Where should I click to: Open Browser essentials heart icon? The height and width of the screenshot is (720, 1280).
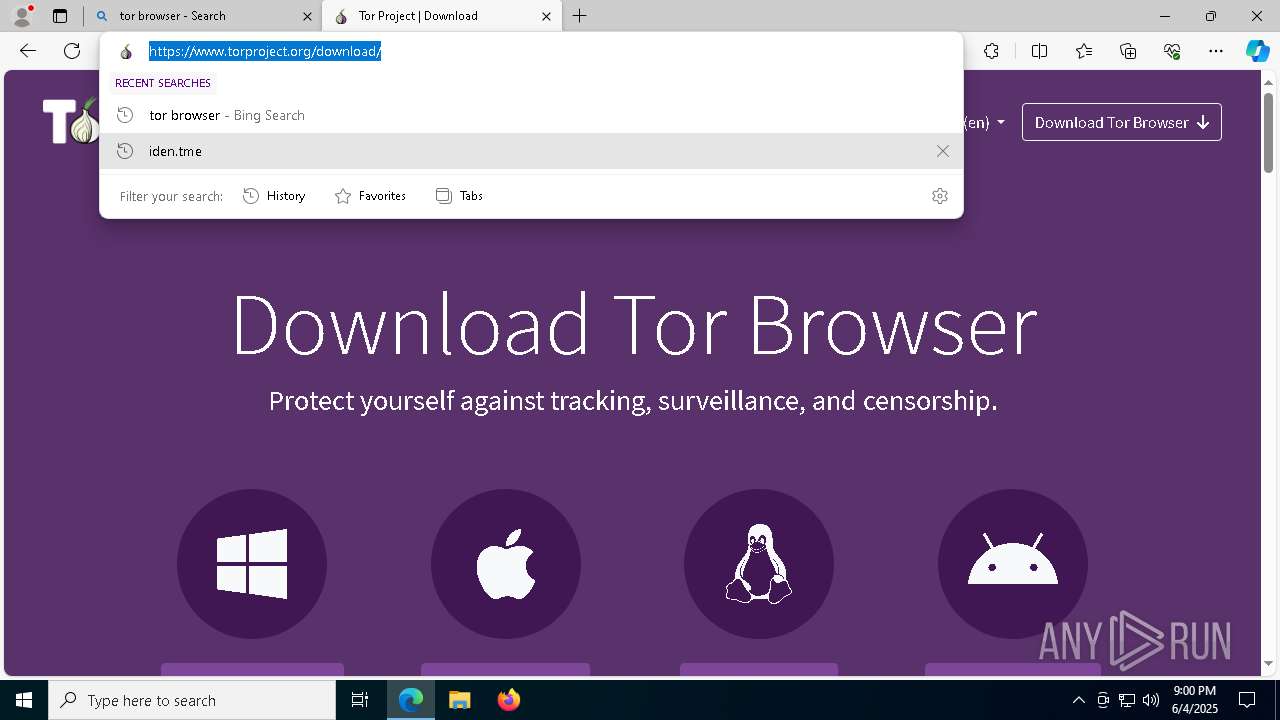[x=1172, y=51]
